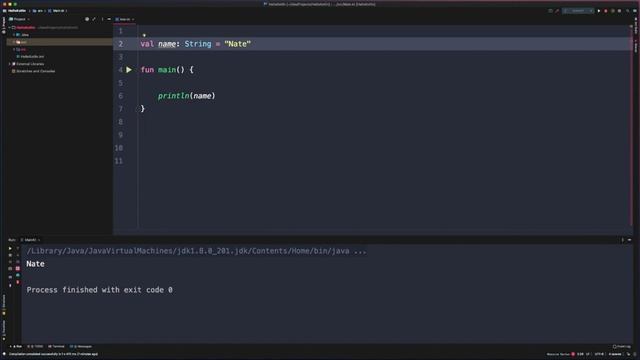Click the expand-all icon in Project panel header

pos(94,19)
